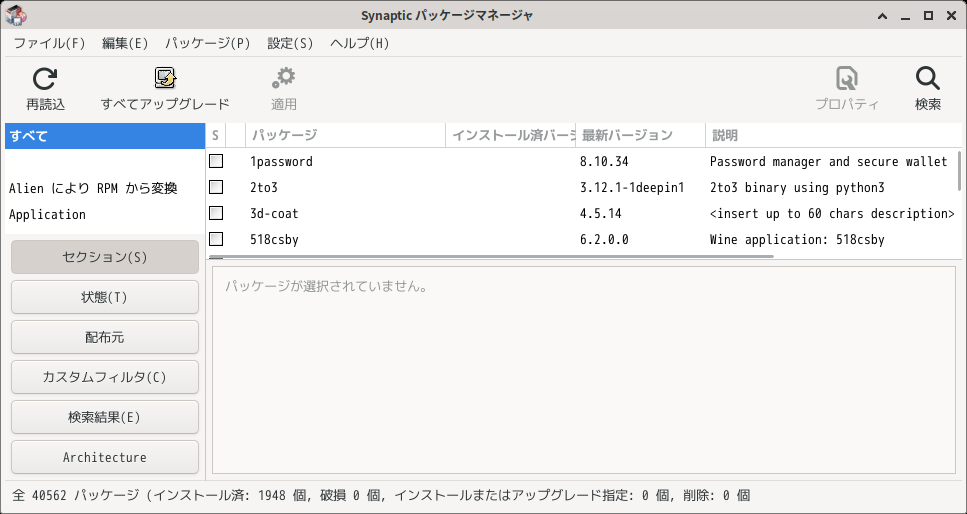Image resolution: width=967 pixels, height=514 pixels.
Task: Click the パッケージが選択されていません message
Action: [x=326, y=287]
